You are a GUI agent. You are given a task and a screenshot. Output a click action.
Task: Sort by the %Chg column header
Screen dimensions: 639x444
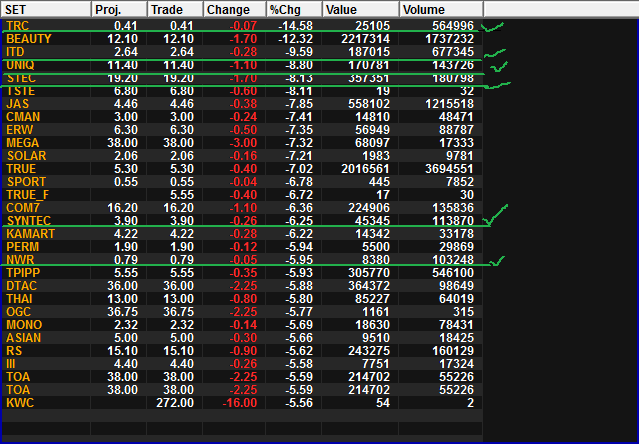294,9
